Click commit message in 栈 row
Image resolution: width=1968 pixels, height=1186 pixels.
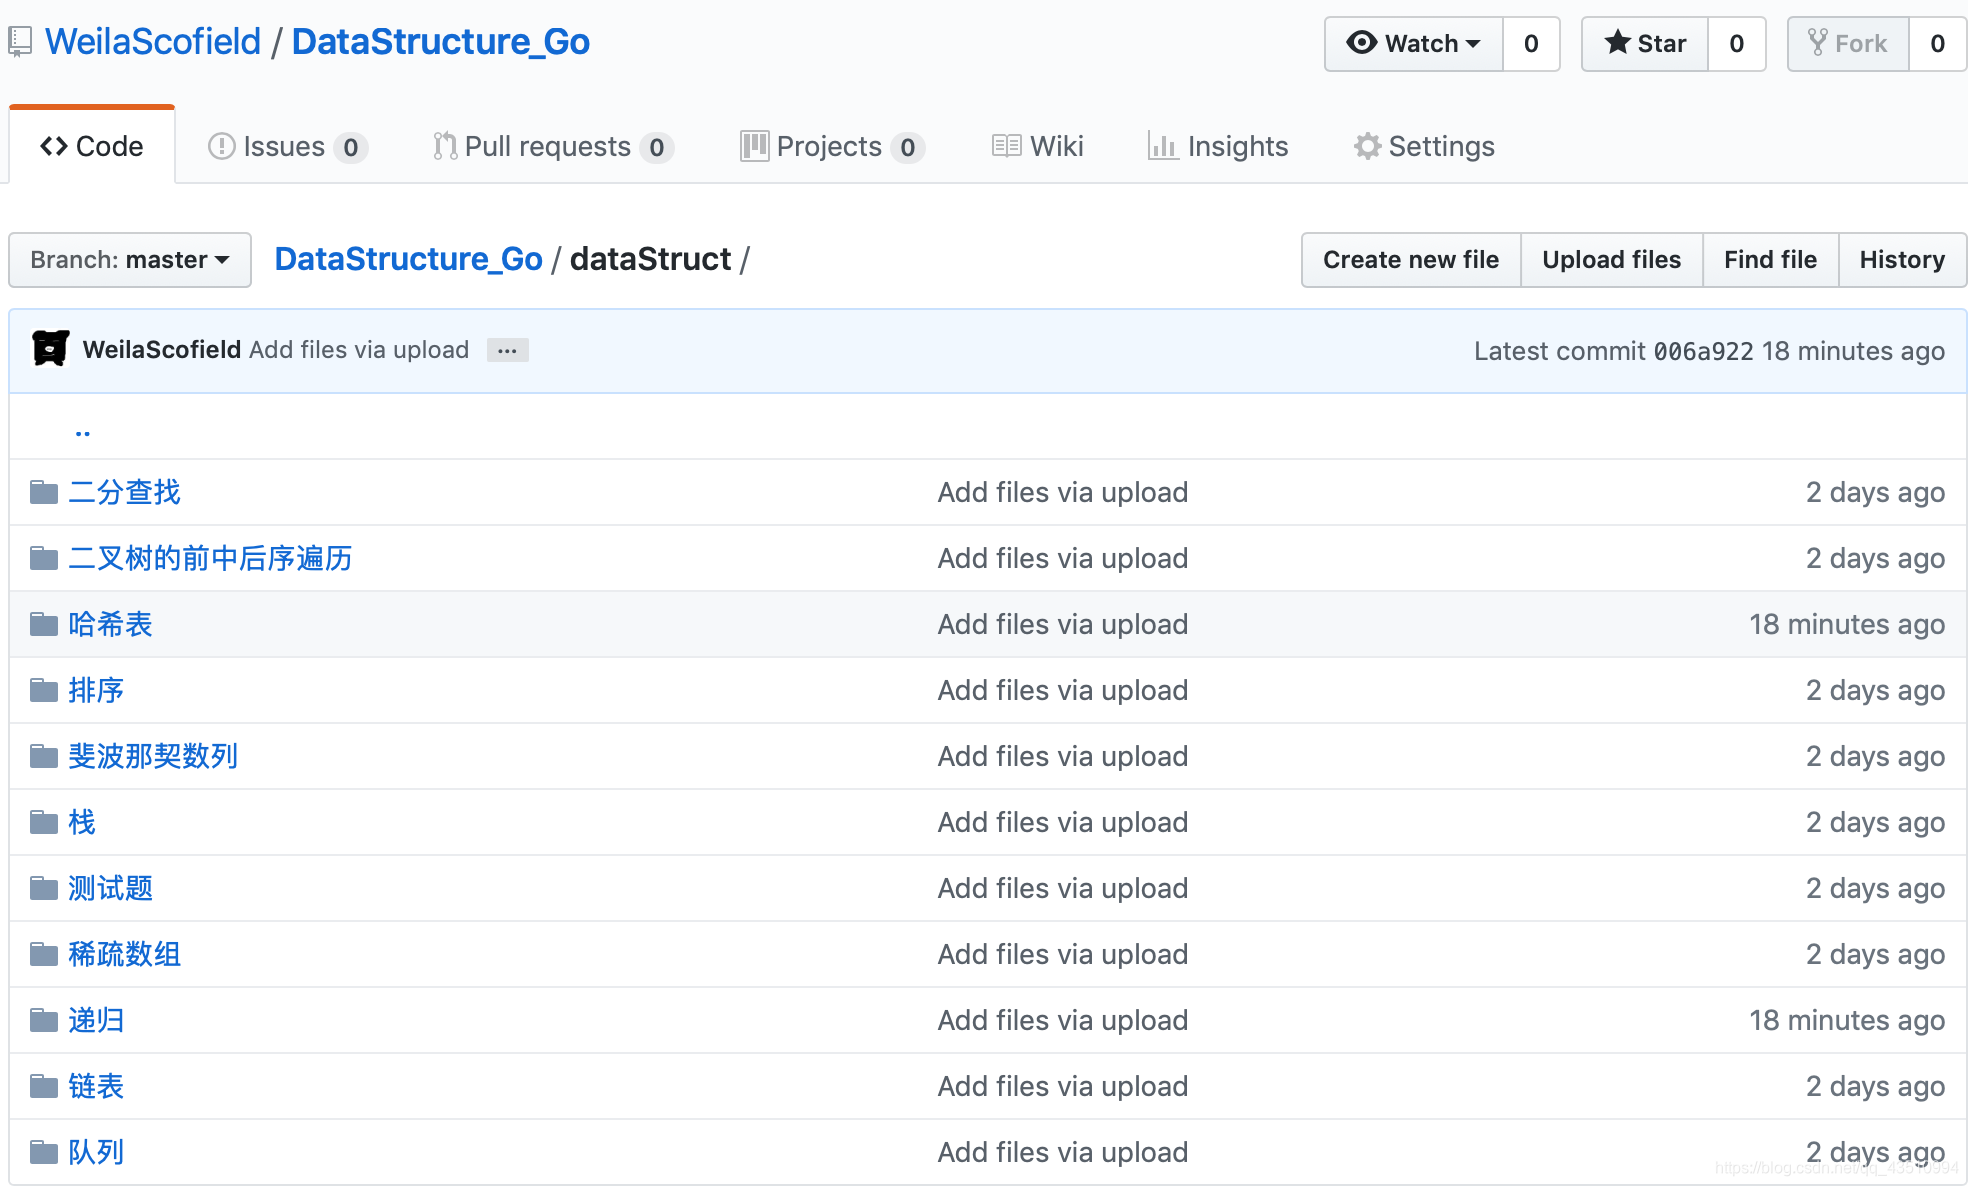click(1063, 822)
